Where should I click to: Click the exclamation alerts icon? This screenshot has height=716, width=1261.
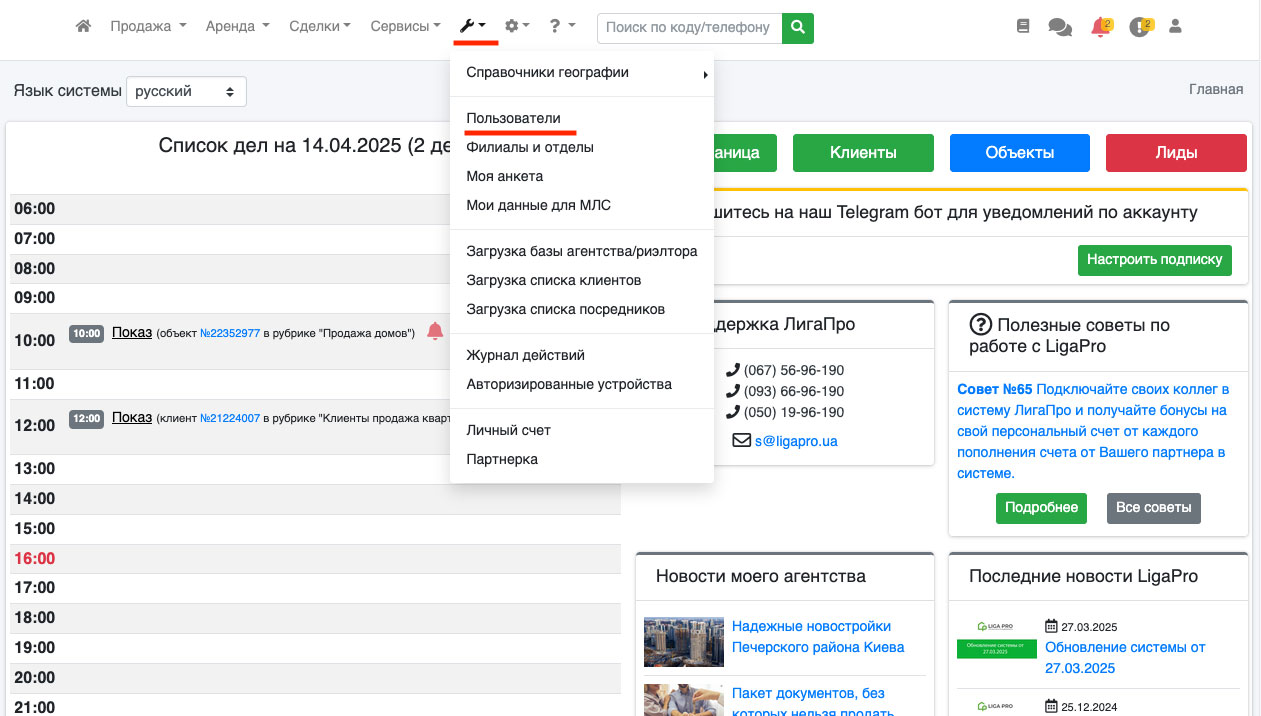[x=1139, y=28]
